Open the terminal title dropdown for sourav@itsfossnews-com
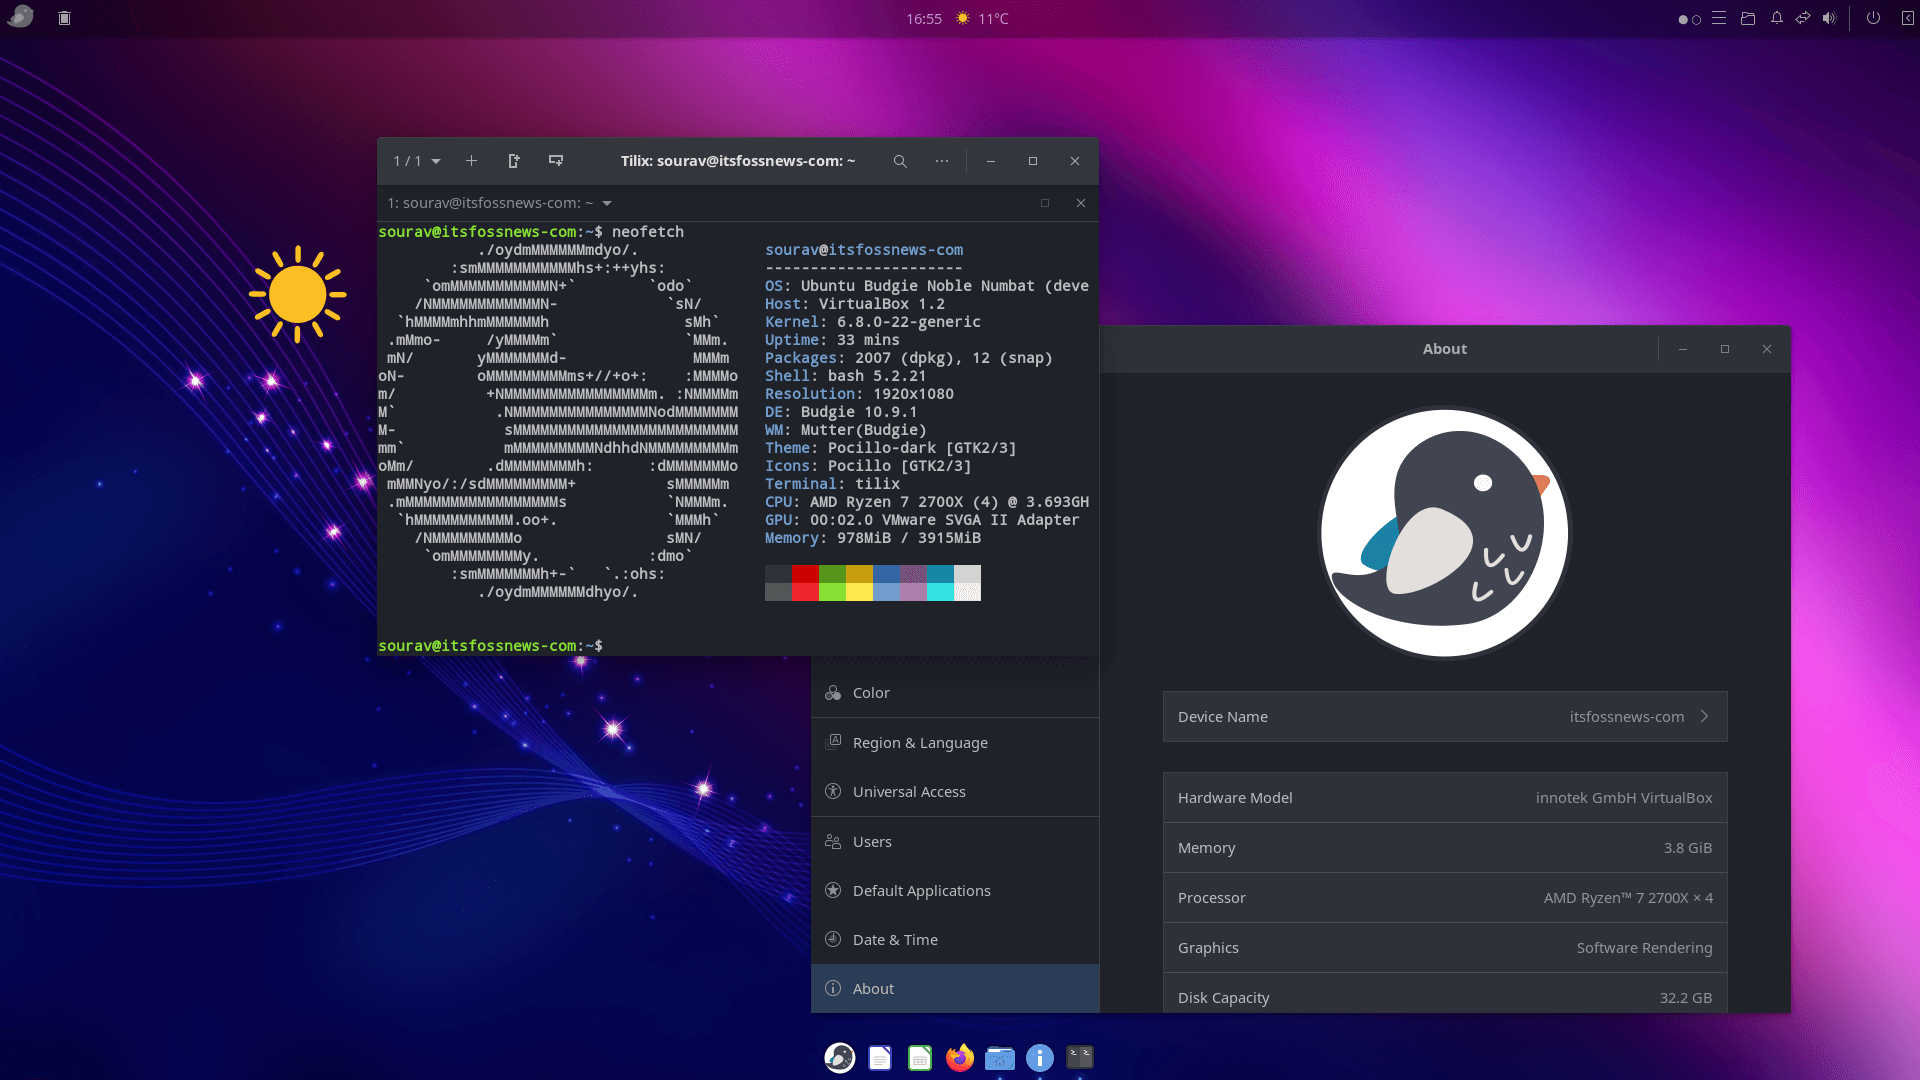Screen dimensions: 1920x1080 [x=608, y=203]
